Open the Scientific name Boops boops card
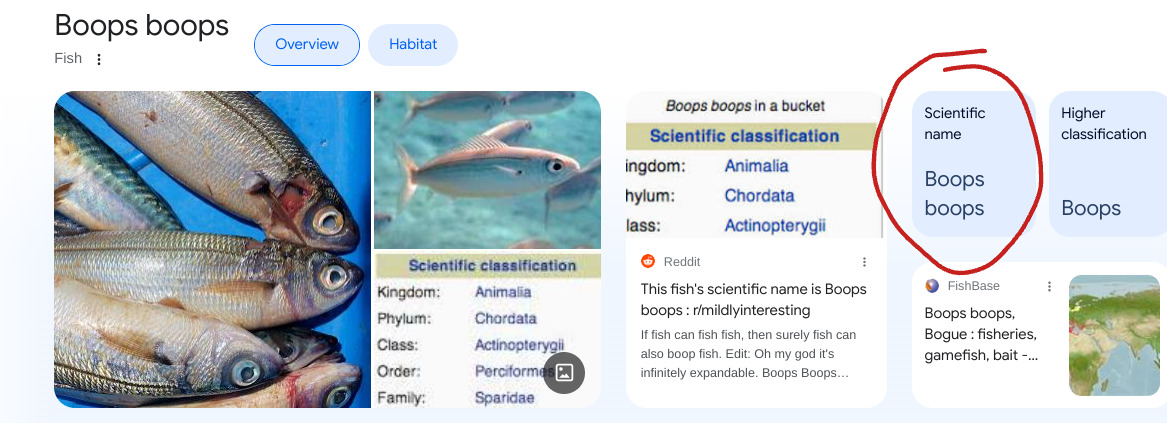 click(973, 164)
